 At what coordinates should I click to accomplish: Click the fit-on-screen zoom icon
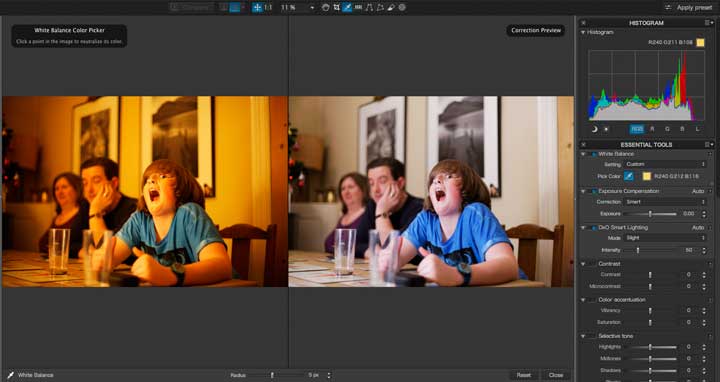pyautogui.click(x=257, y=7)
